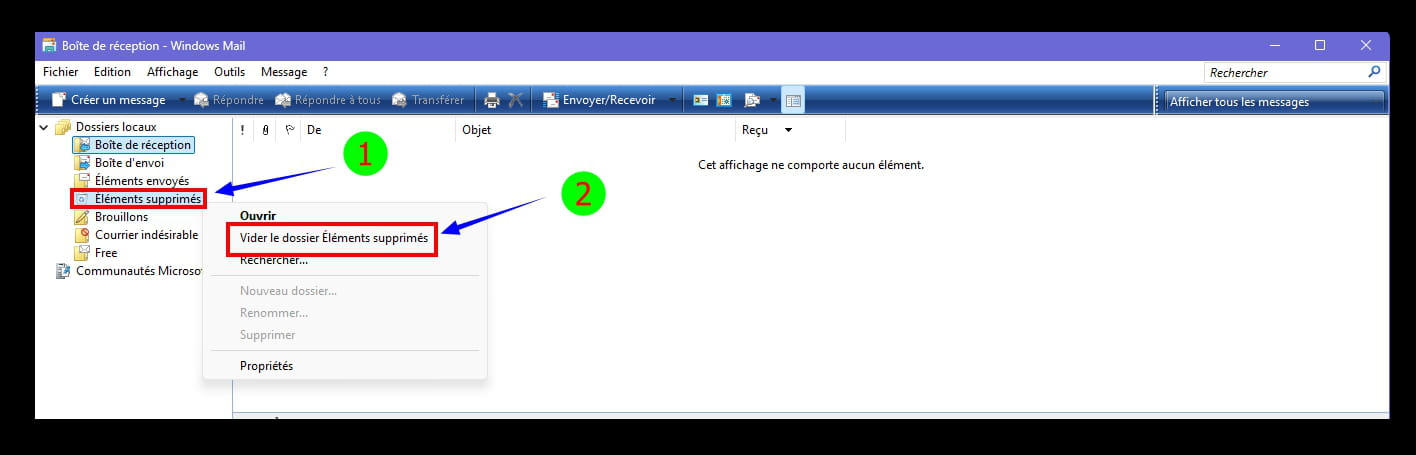
Task: Open the Afficher tous les messages view selector
Action: [x=1275, y=101]
